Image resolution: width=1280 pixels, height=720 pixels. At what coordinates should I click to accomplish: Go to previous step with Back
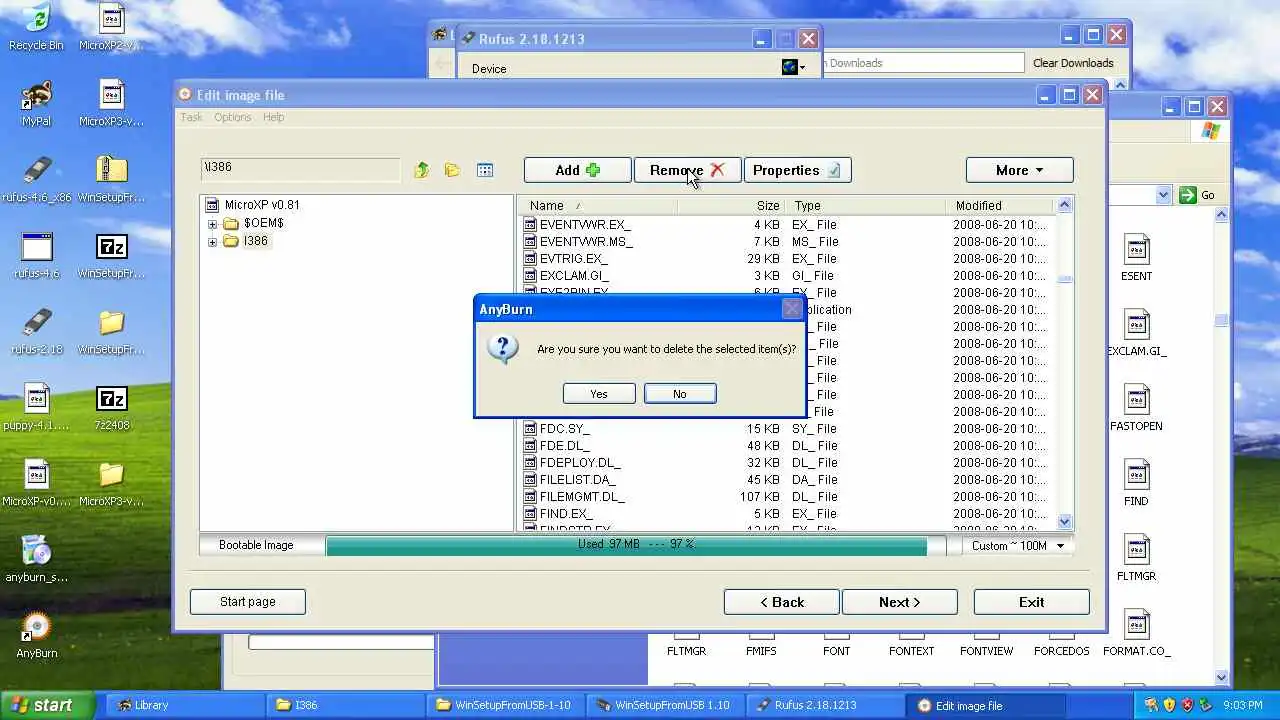[x=782, y=602]
